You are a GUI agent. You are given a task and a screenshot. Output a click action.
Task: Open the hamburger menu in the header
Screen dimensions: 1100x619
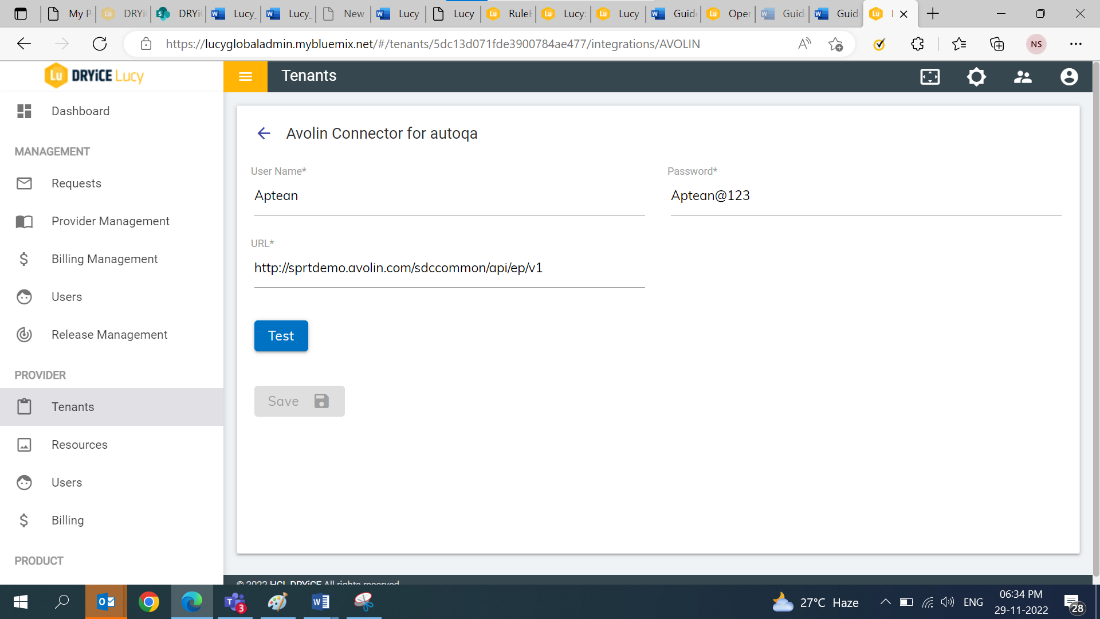coord(245,76)
